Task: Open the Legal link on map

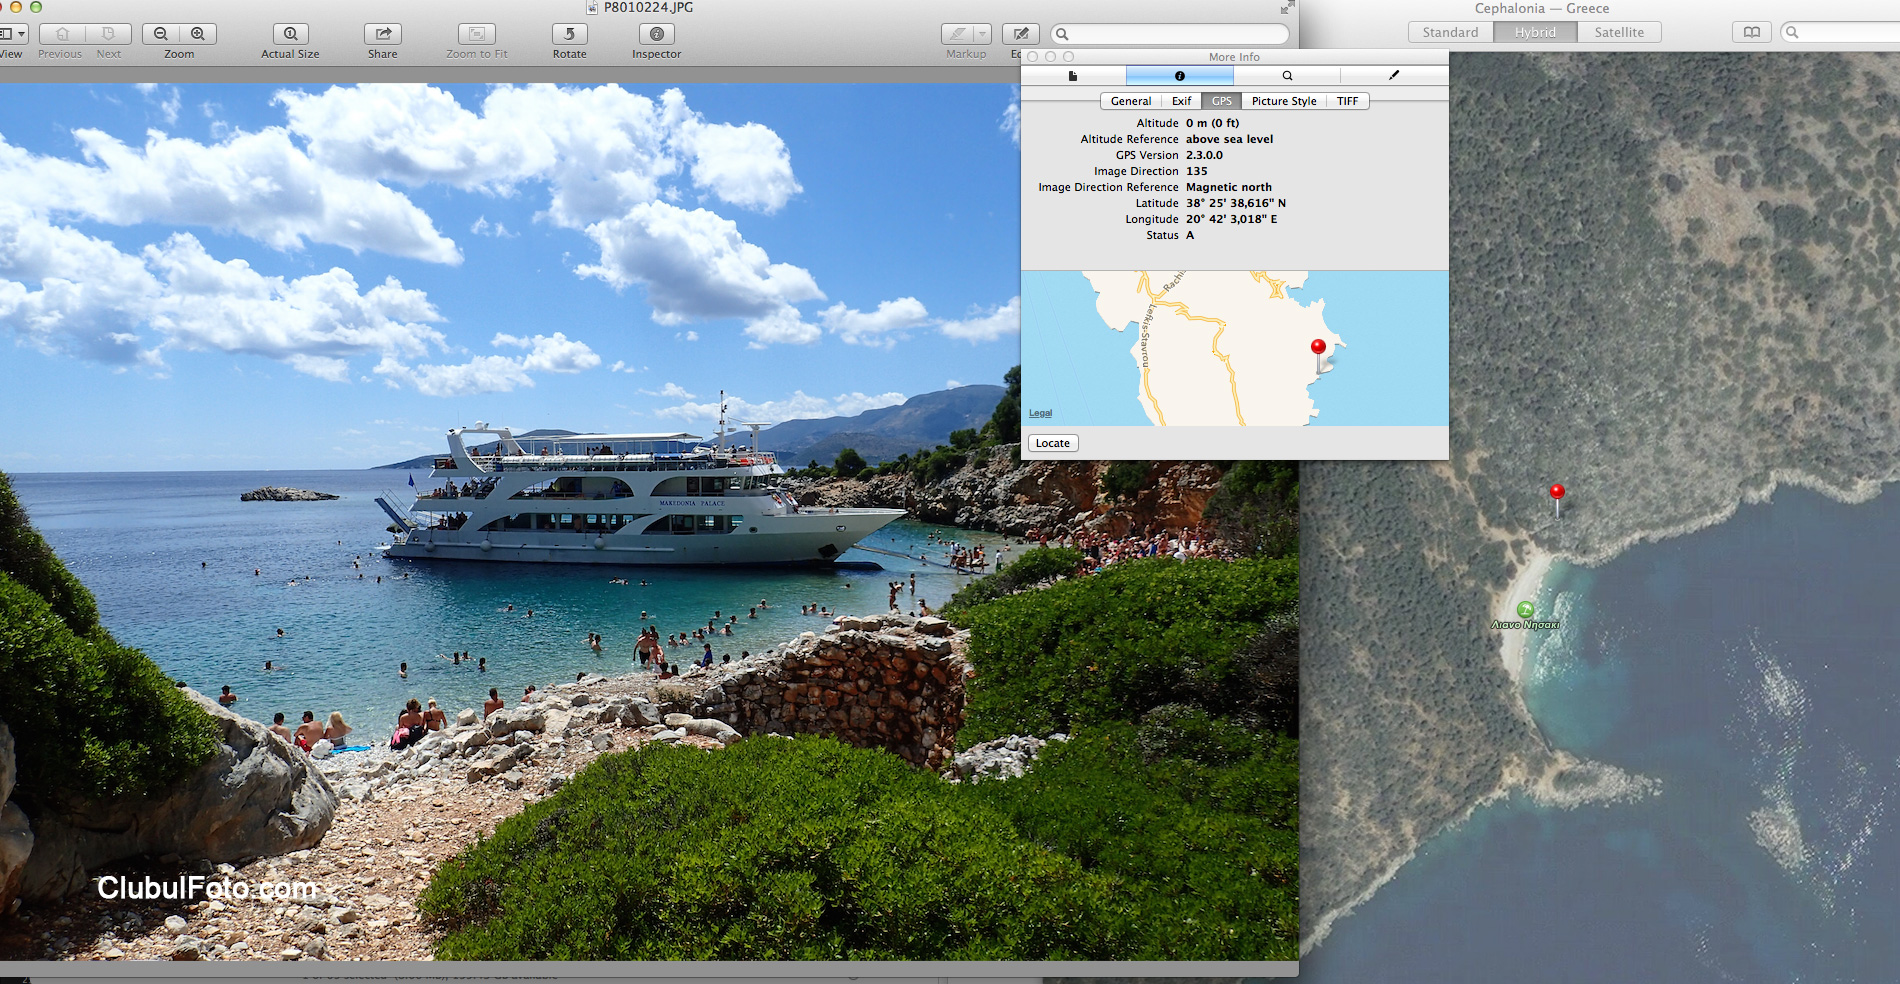Action: [1040, 413]
